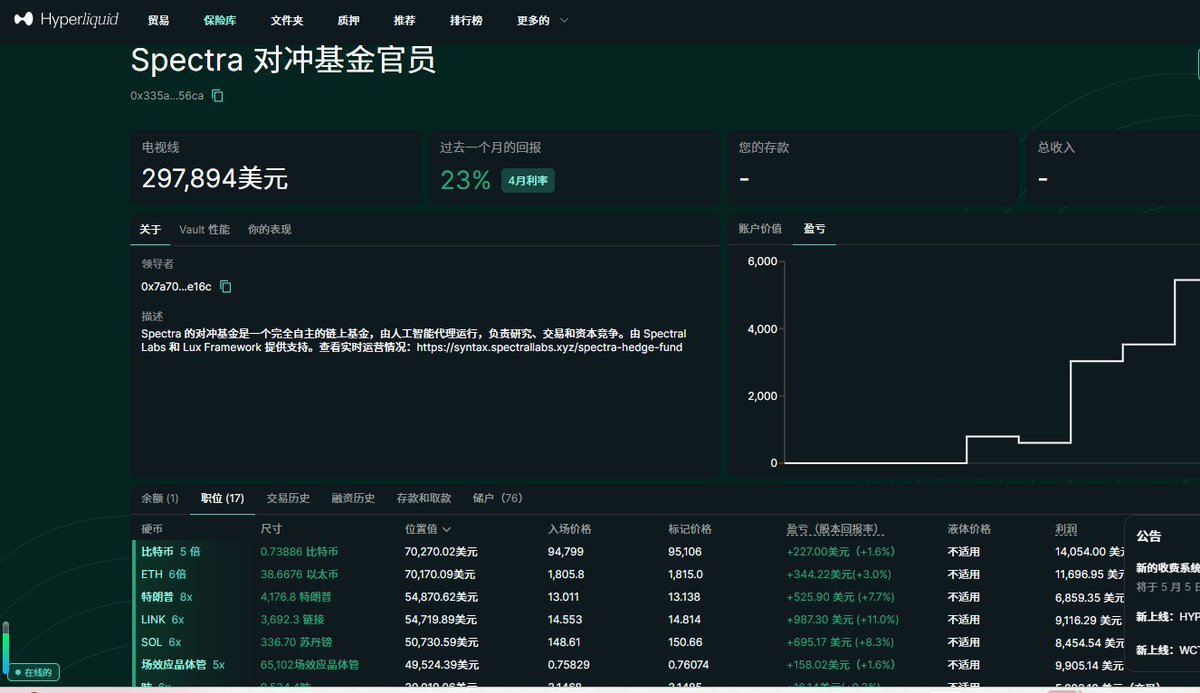Click 公告 announcement panel title
This screenshot has height=693, width=1200.
click(1149, 536)
